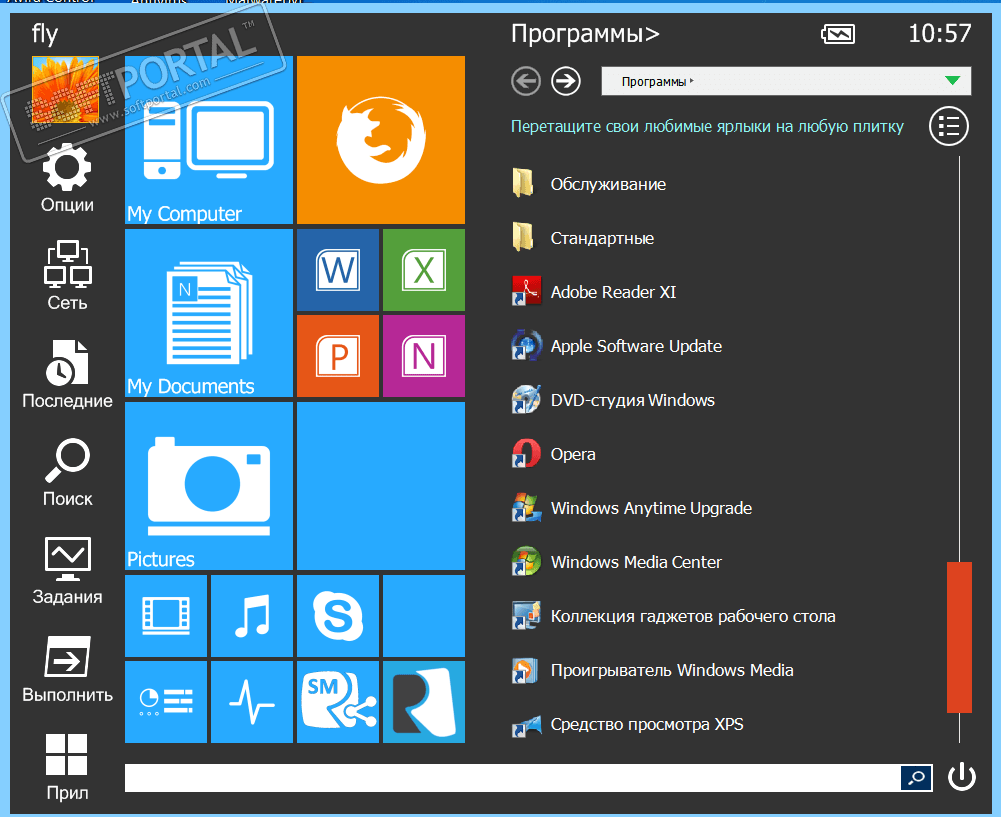Click the flower user avatar picture

[x=65, y=89]
